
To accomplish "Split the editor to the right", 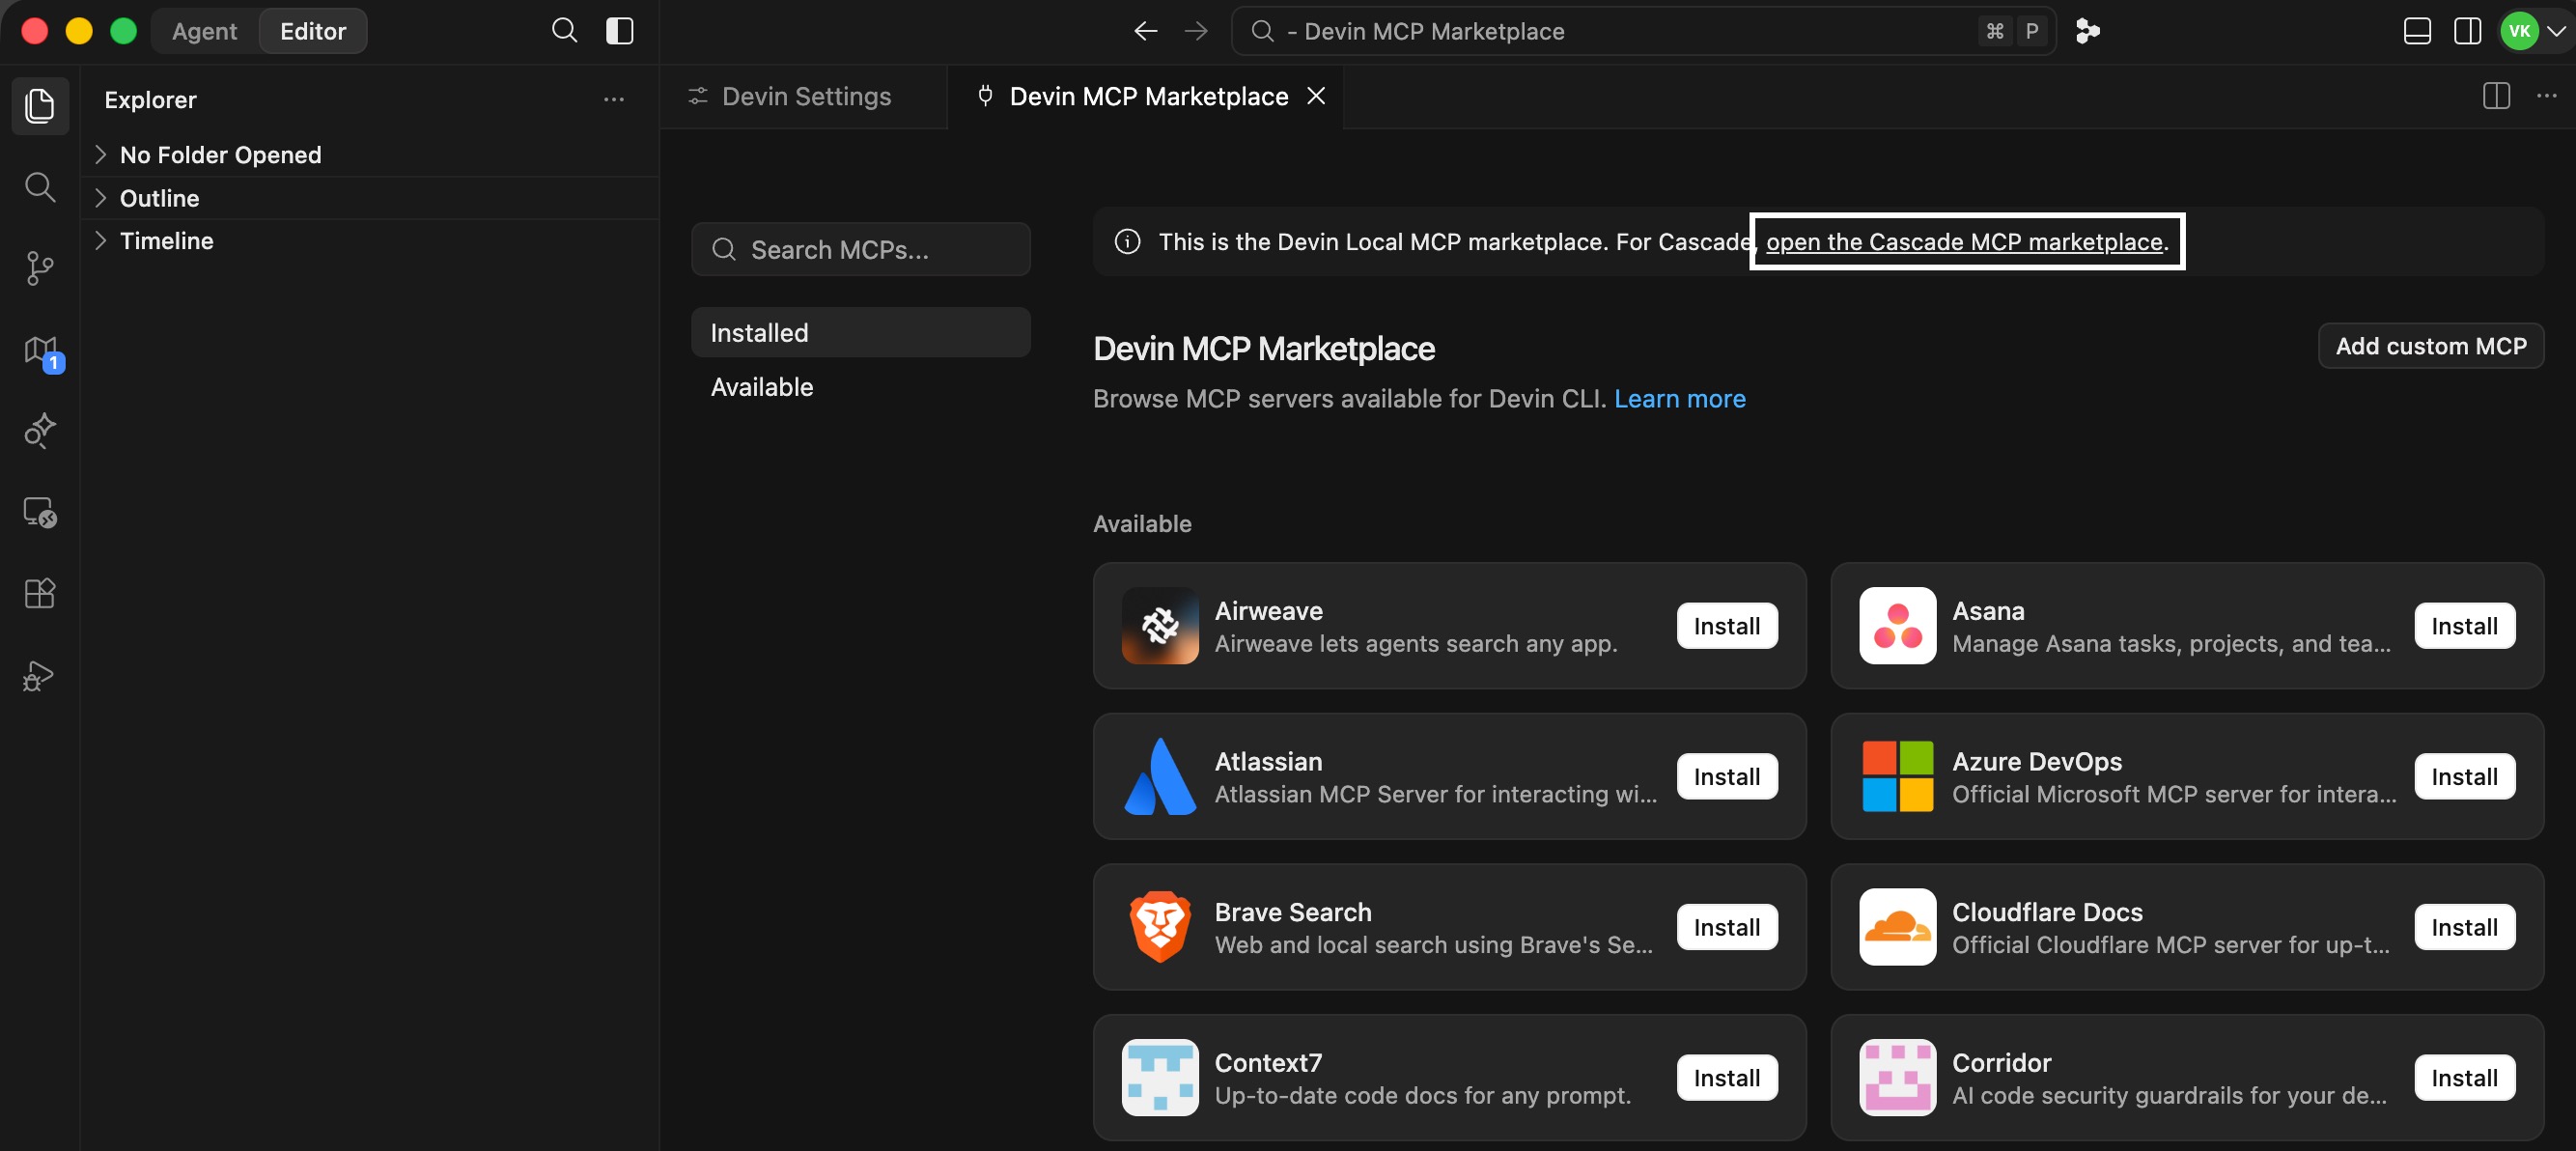I will pyautogui.click(x=2496, y=96).
